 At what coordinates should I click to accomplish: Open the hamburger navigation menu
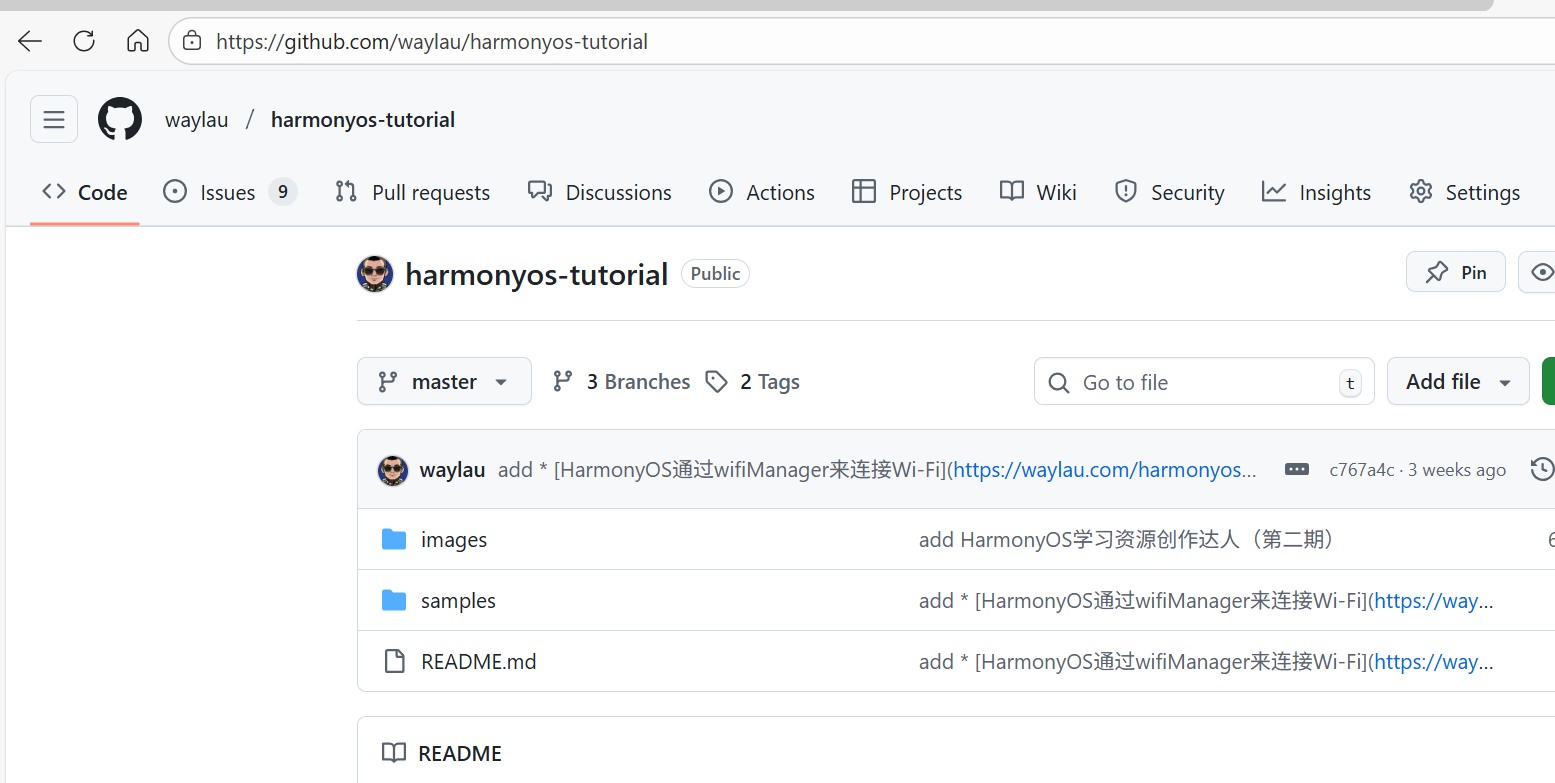point(54,120)
